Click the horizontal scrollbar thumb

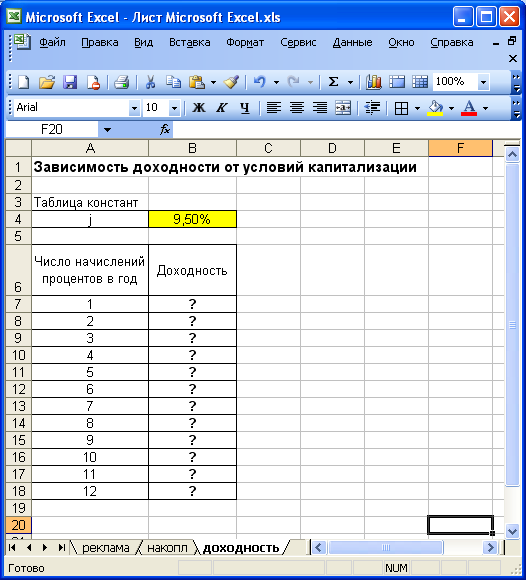pos(385,547)
